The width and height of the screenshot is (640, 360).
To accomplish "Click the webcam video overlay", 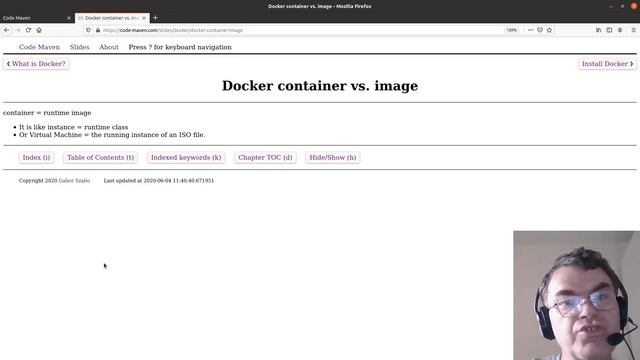I will (x=576, y=296).
